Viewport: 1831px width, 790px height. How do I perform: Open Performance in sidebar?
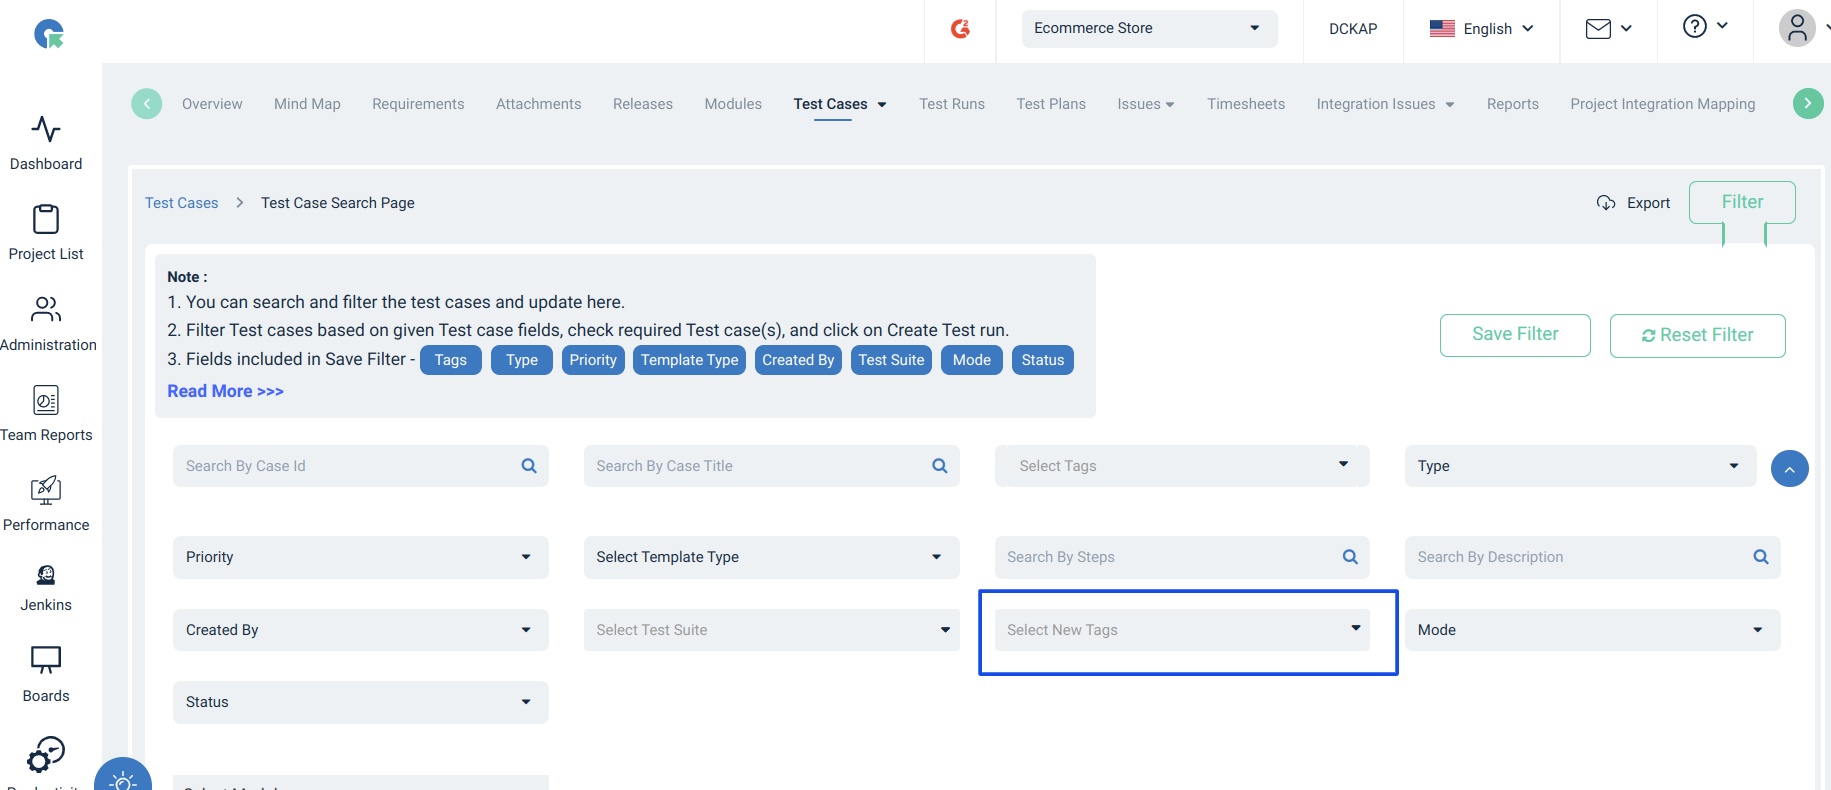tap(46, 503)
